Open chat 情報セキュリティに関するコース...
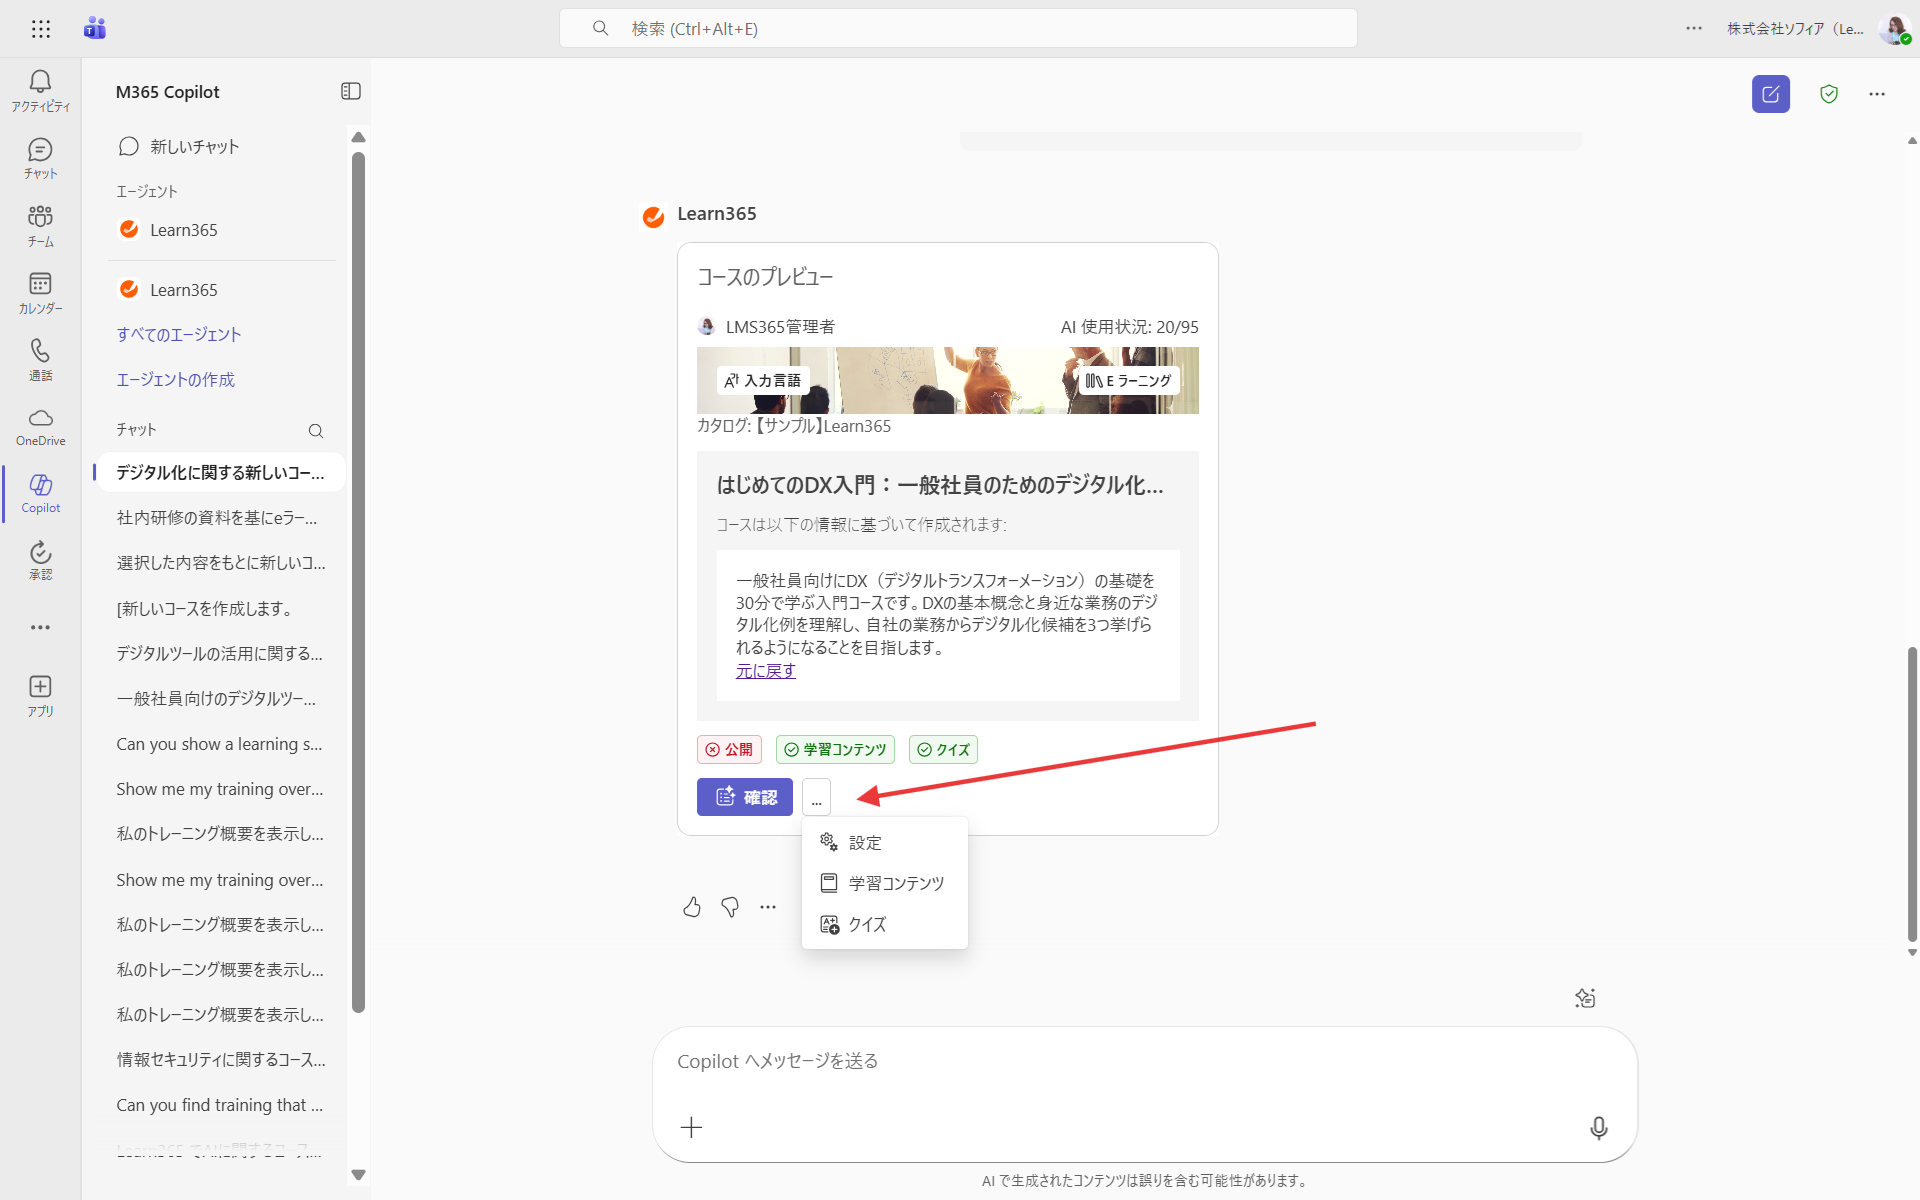 click(221, 1060)
